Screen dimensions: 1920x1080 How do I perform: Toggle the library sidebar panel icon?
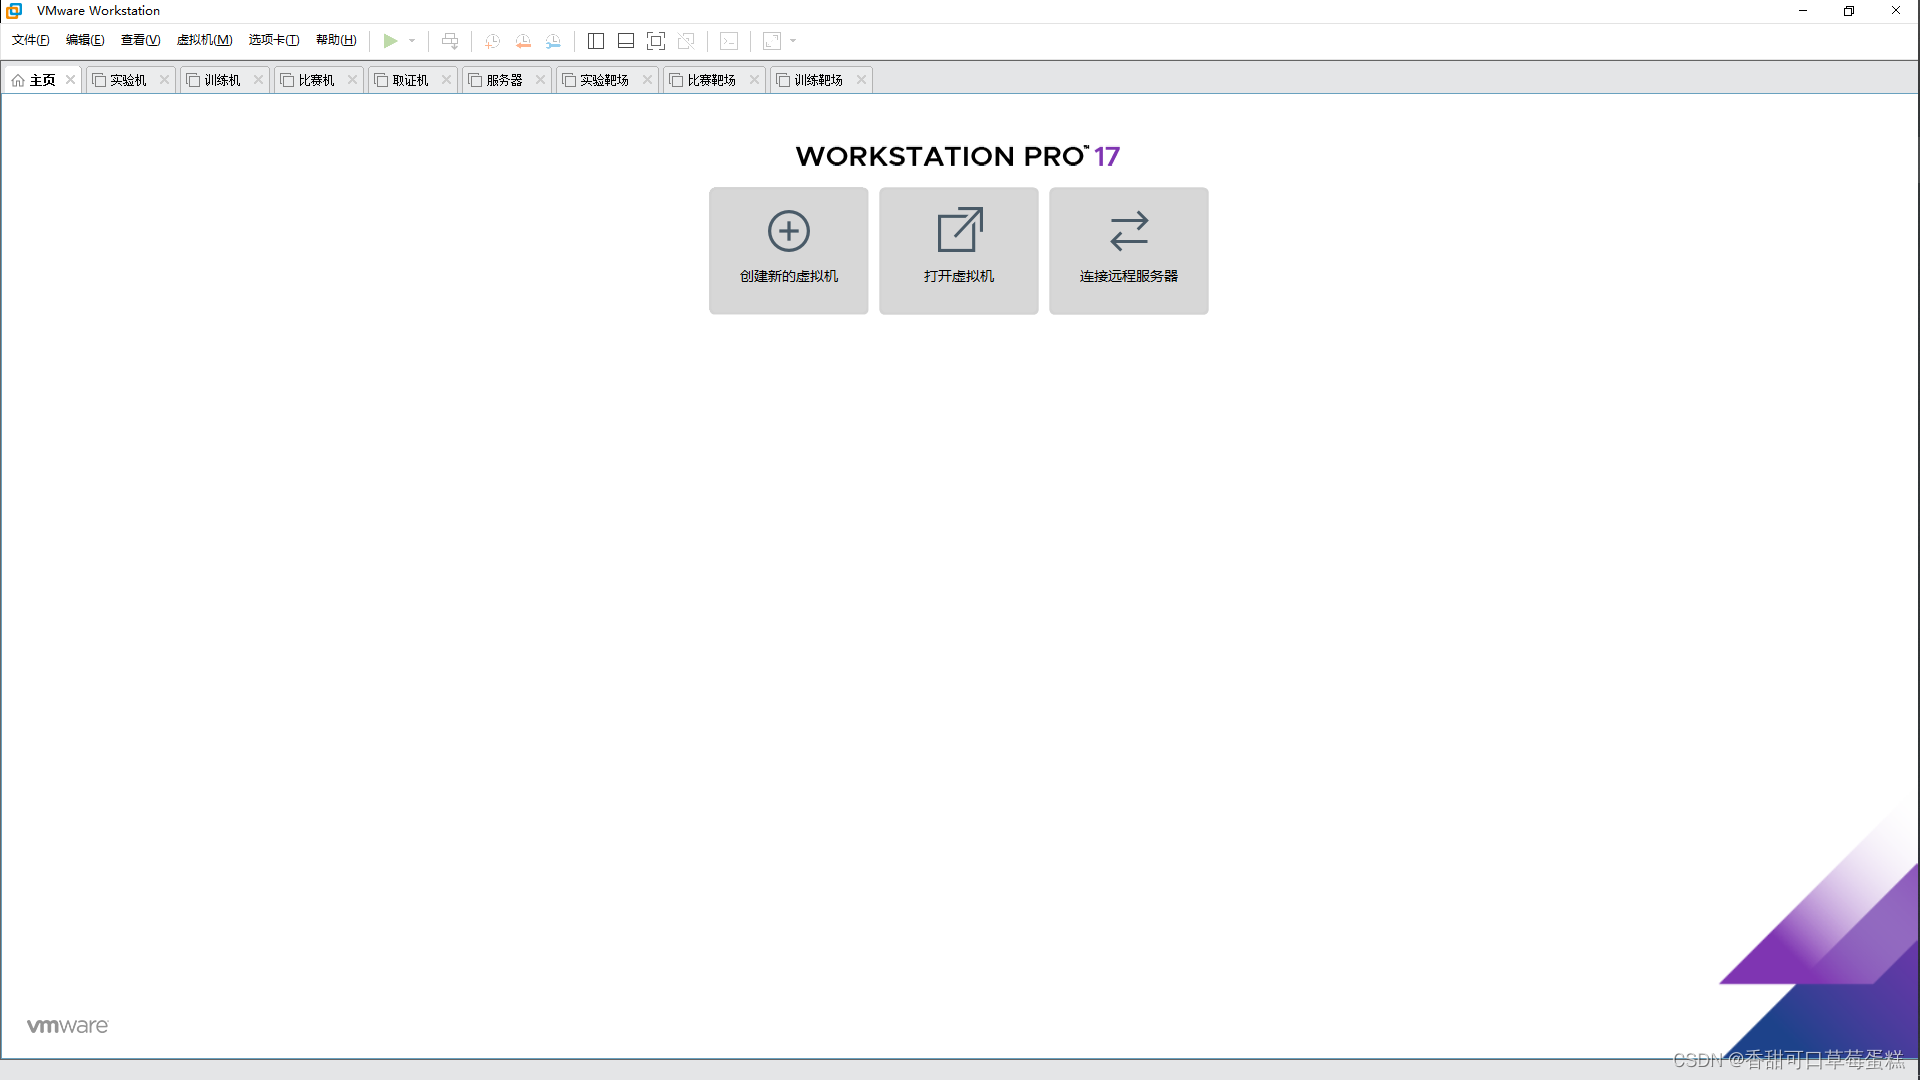pos(596,41)
